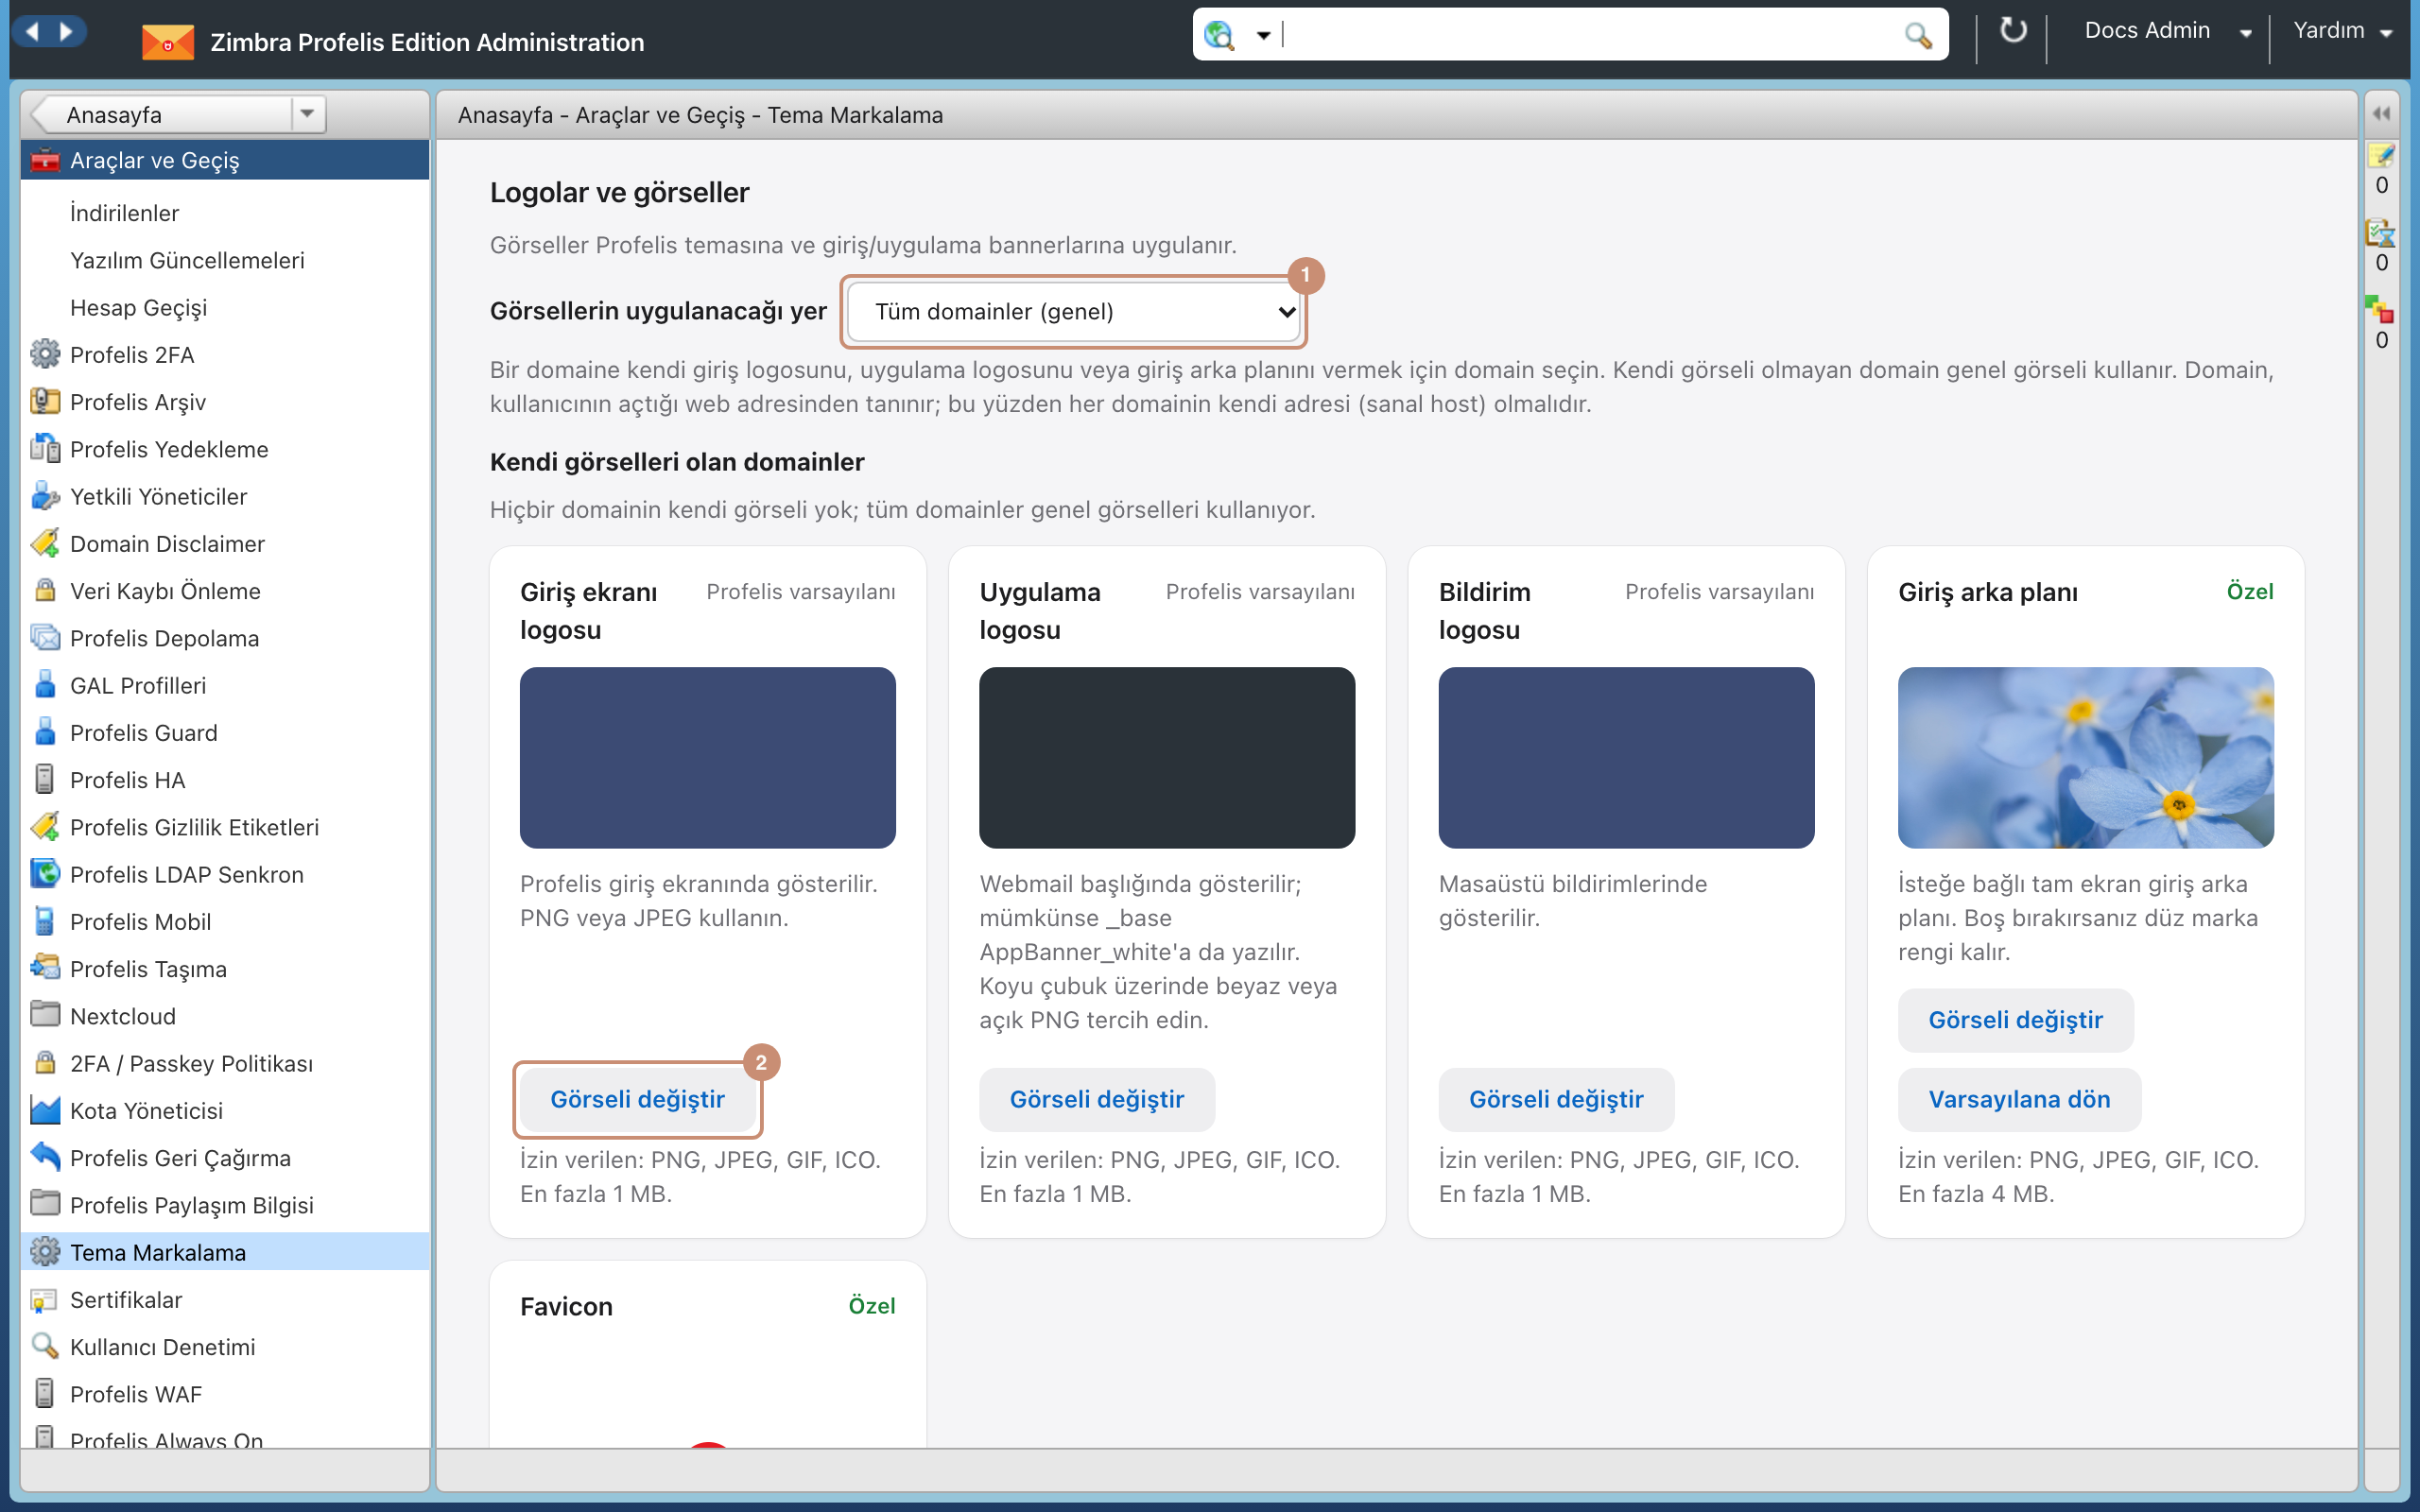
Task: Click the Profelis Arşiv sidebar icon
Action: tap(45, 401)
